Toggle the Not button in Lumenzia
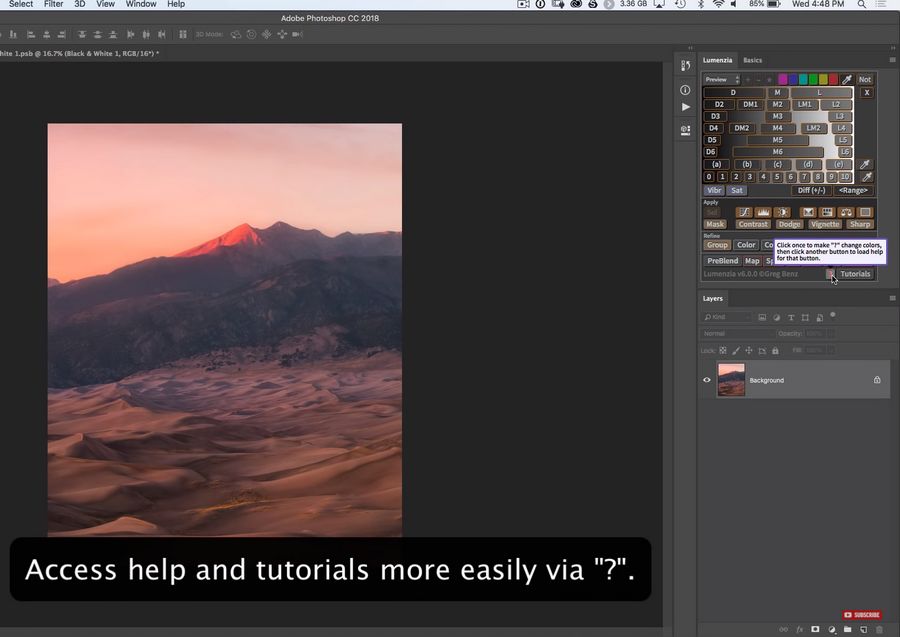This screenshot has height=637, width=900. pos(865,79)
